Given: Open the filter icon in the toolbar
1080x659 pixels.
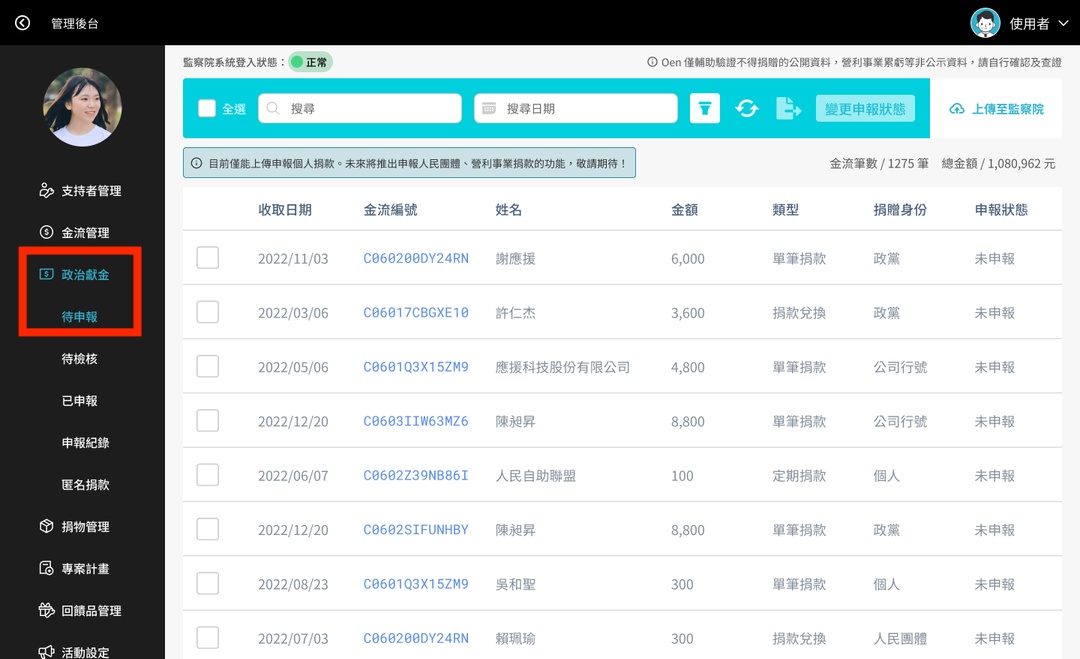Looking at the screenshot, I should (705, 108).
